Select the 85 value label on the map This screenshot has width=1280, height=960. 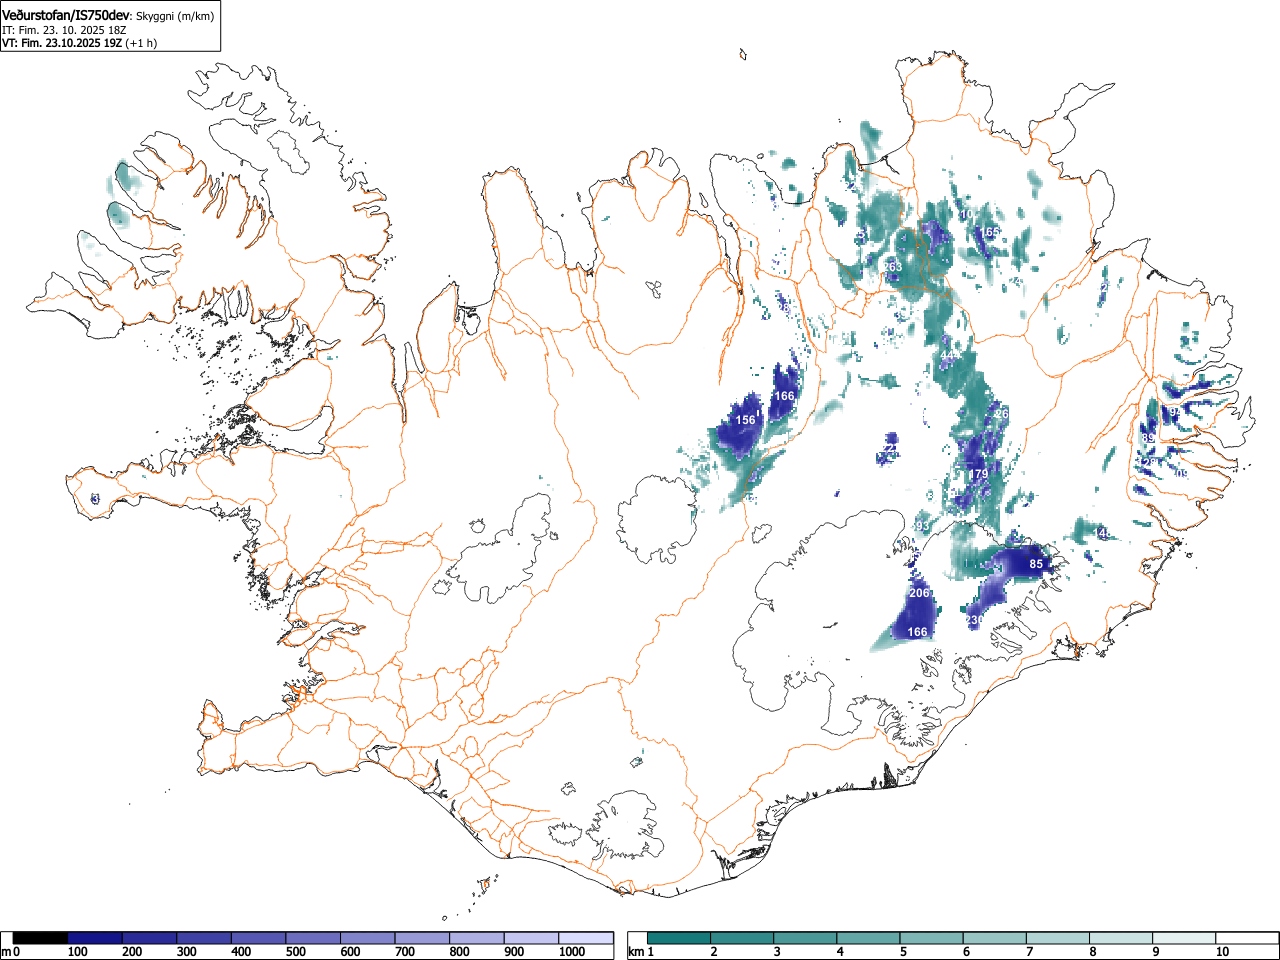pyautogui.click(x=1036, y=564)
